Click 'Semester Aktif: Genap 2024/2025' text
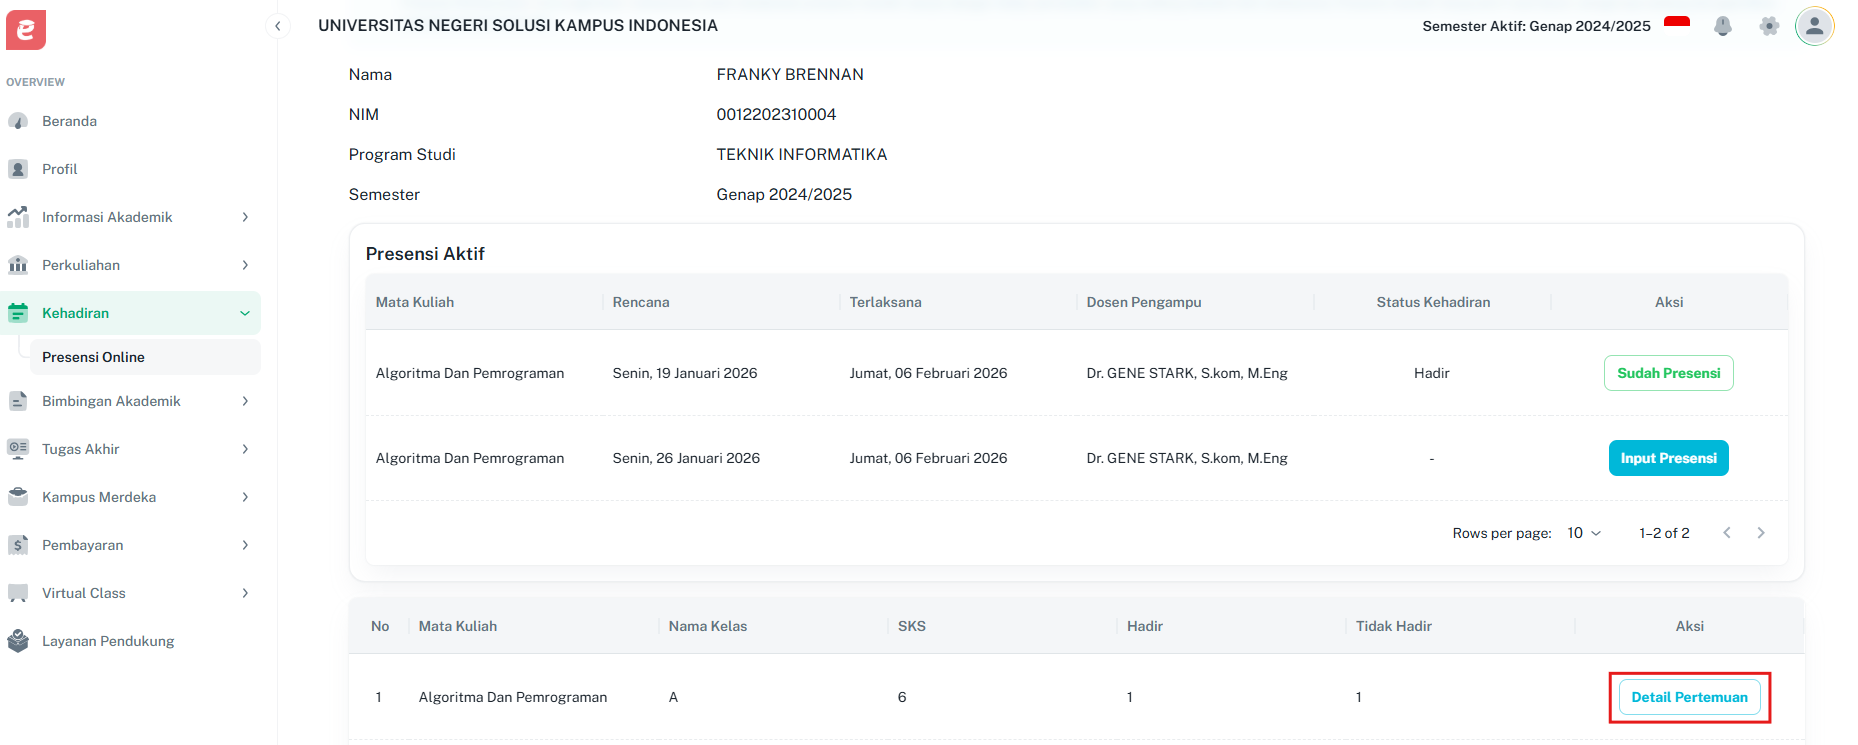This screenshot has height=745, width=1858. (1536, 26)
